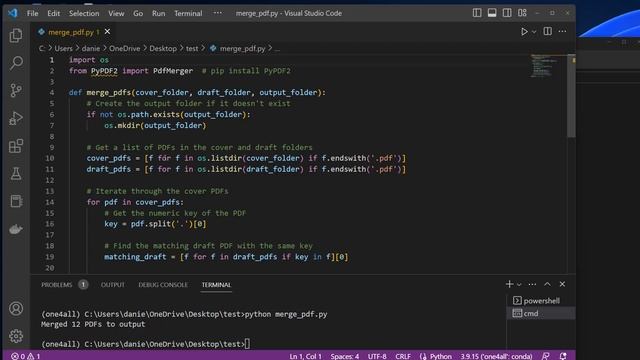Click the code minimap preview
The width and height of the screenshot is (640, 360).
(544, 67)
